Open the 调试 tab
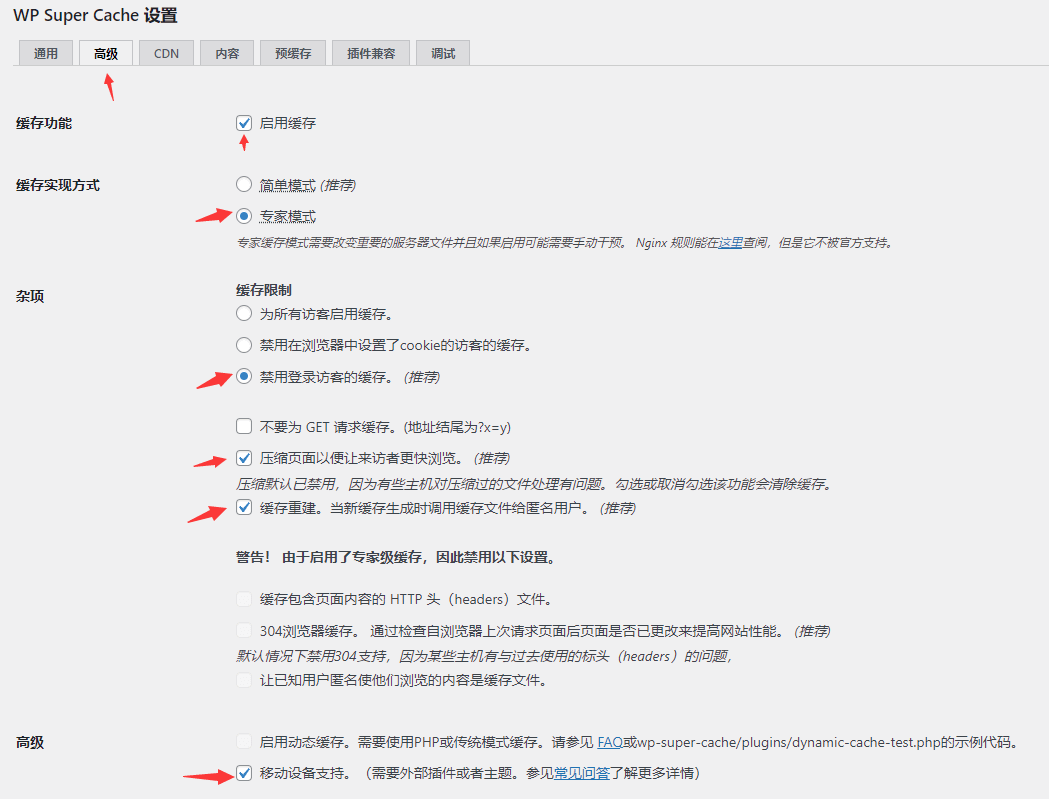Image resolution: width=1049 pixels, height=799 pixels. point(443,54)
